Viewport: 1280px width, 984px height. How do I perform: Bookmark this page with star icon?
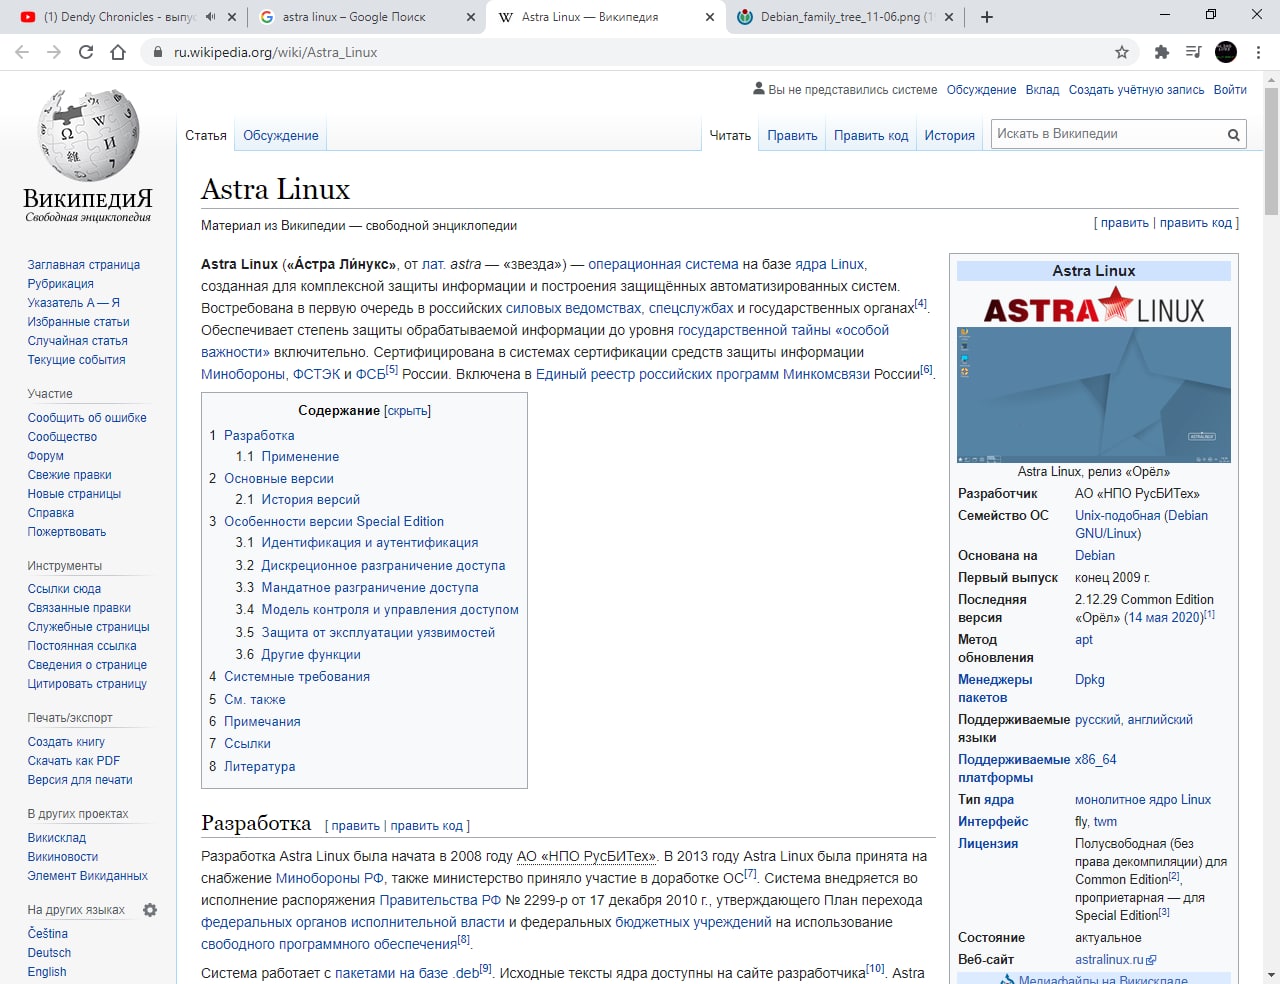[x=1122, y=52]
